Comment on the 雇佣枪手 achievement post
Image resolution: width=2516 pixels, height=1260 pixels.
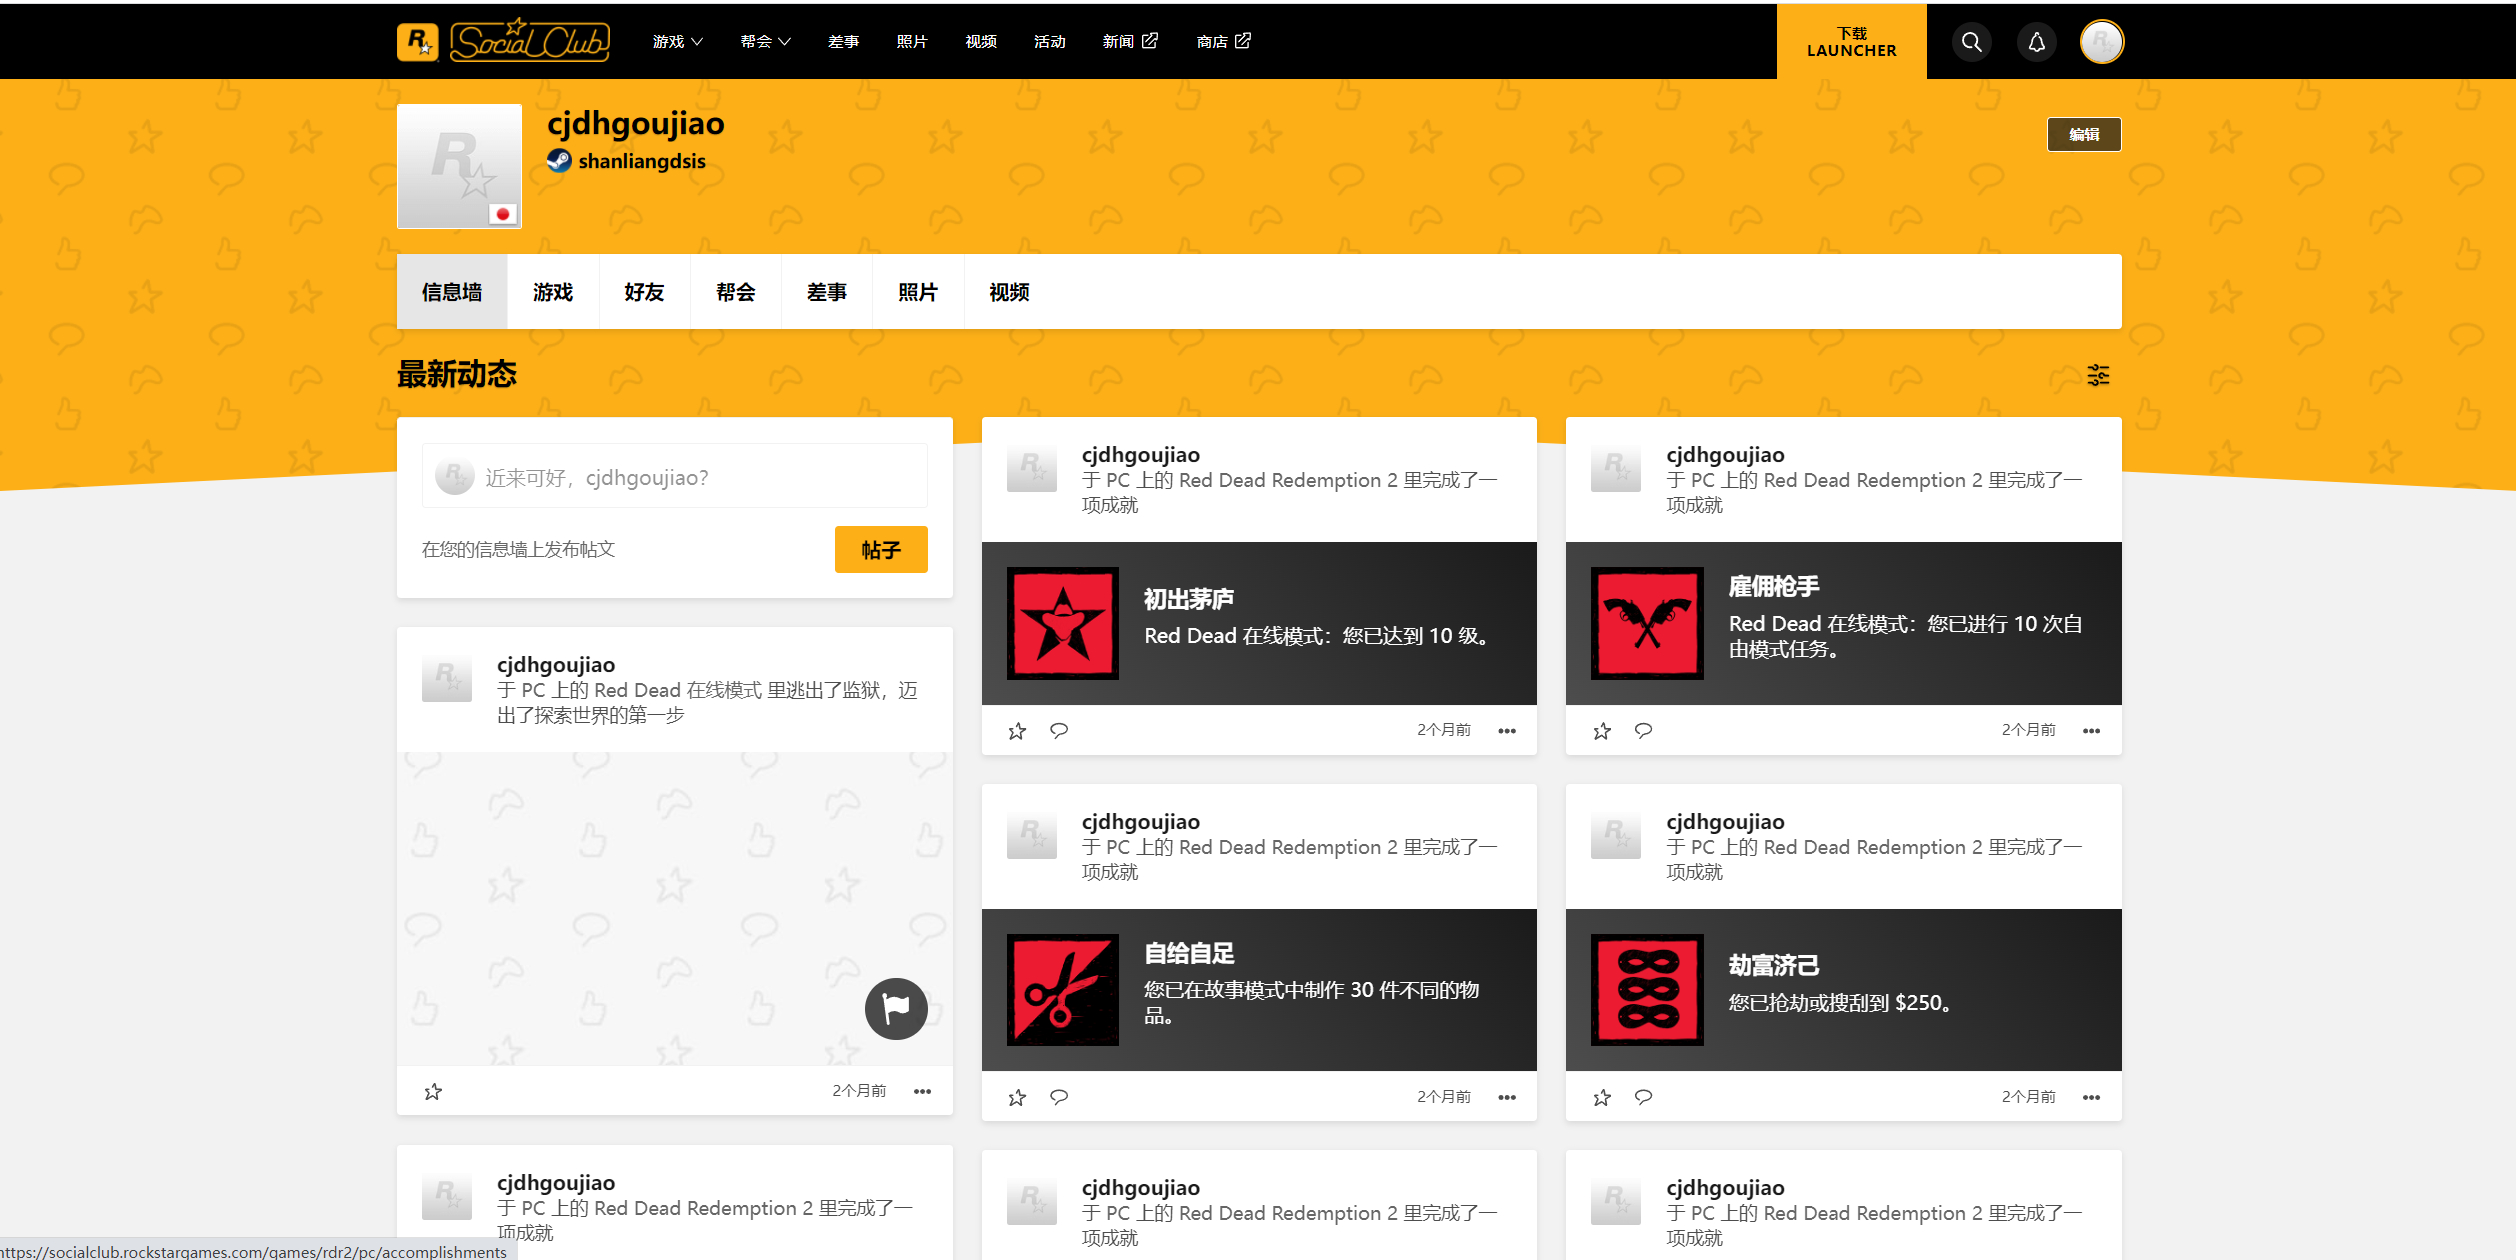pos(1643,731)
